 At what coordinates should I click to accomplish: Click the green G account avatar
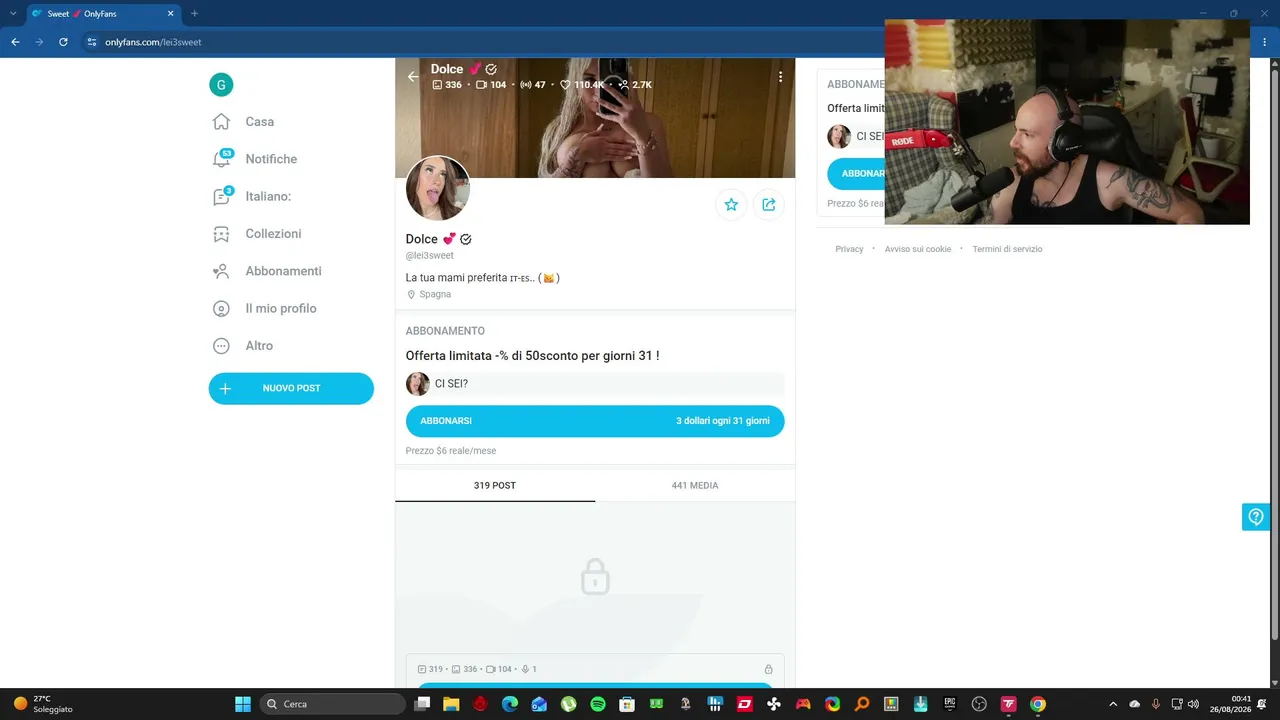point(221,85)
